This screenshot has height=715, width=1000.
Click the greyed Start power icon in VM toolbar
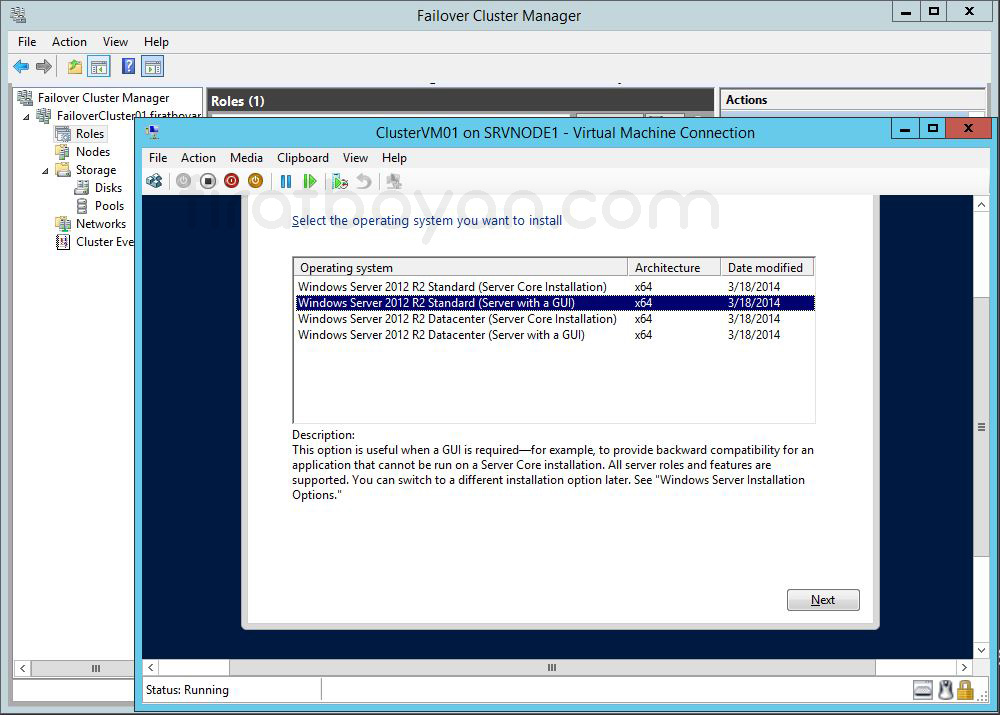(184, 181)
